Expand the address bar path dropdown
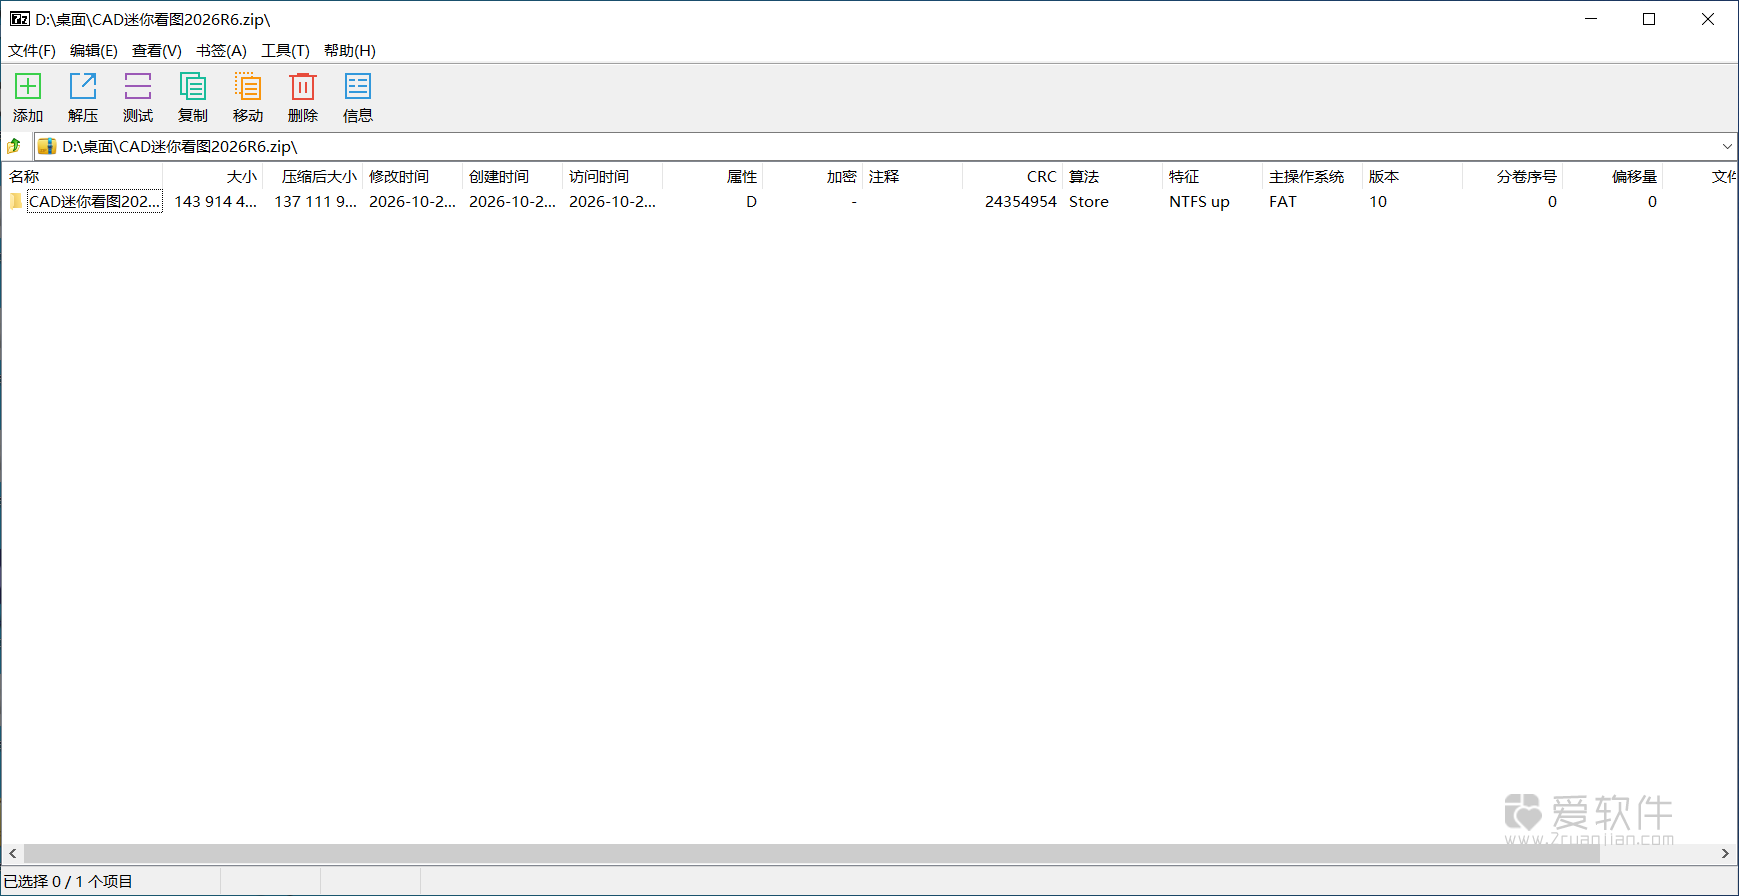Screen dimensions: 1739x896 pos(1727,146)
